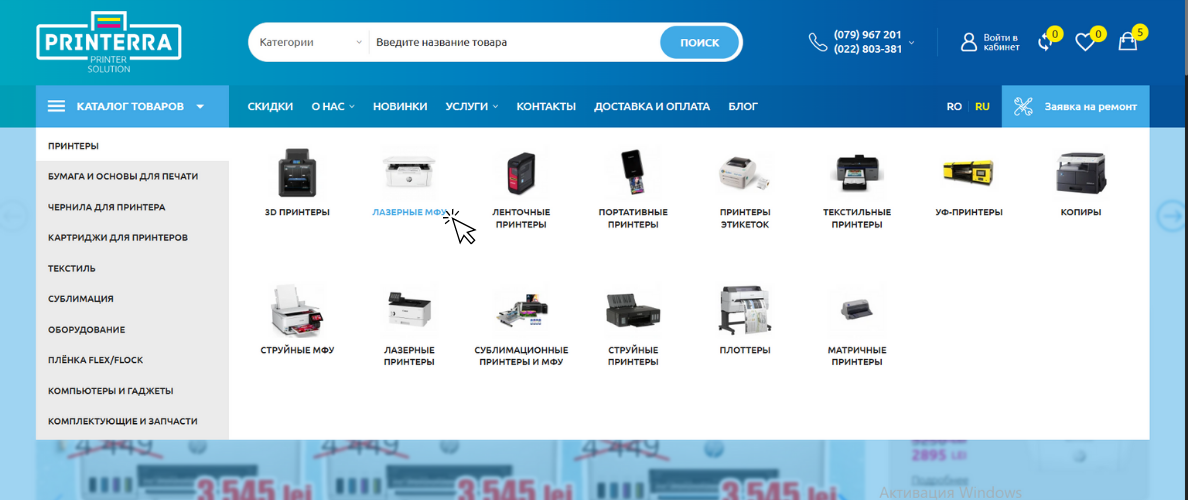Switch language to RU
Screen dimensions: 1188x500
982,107
